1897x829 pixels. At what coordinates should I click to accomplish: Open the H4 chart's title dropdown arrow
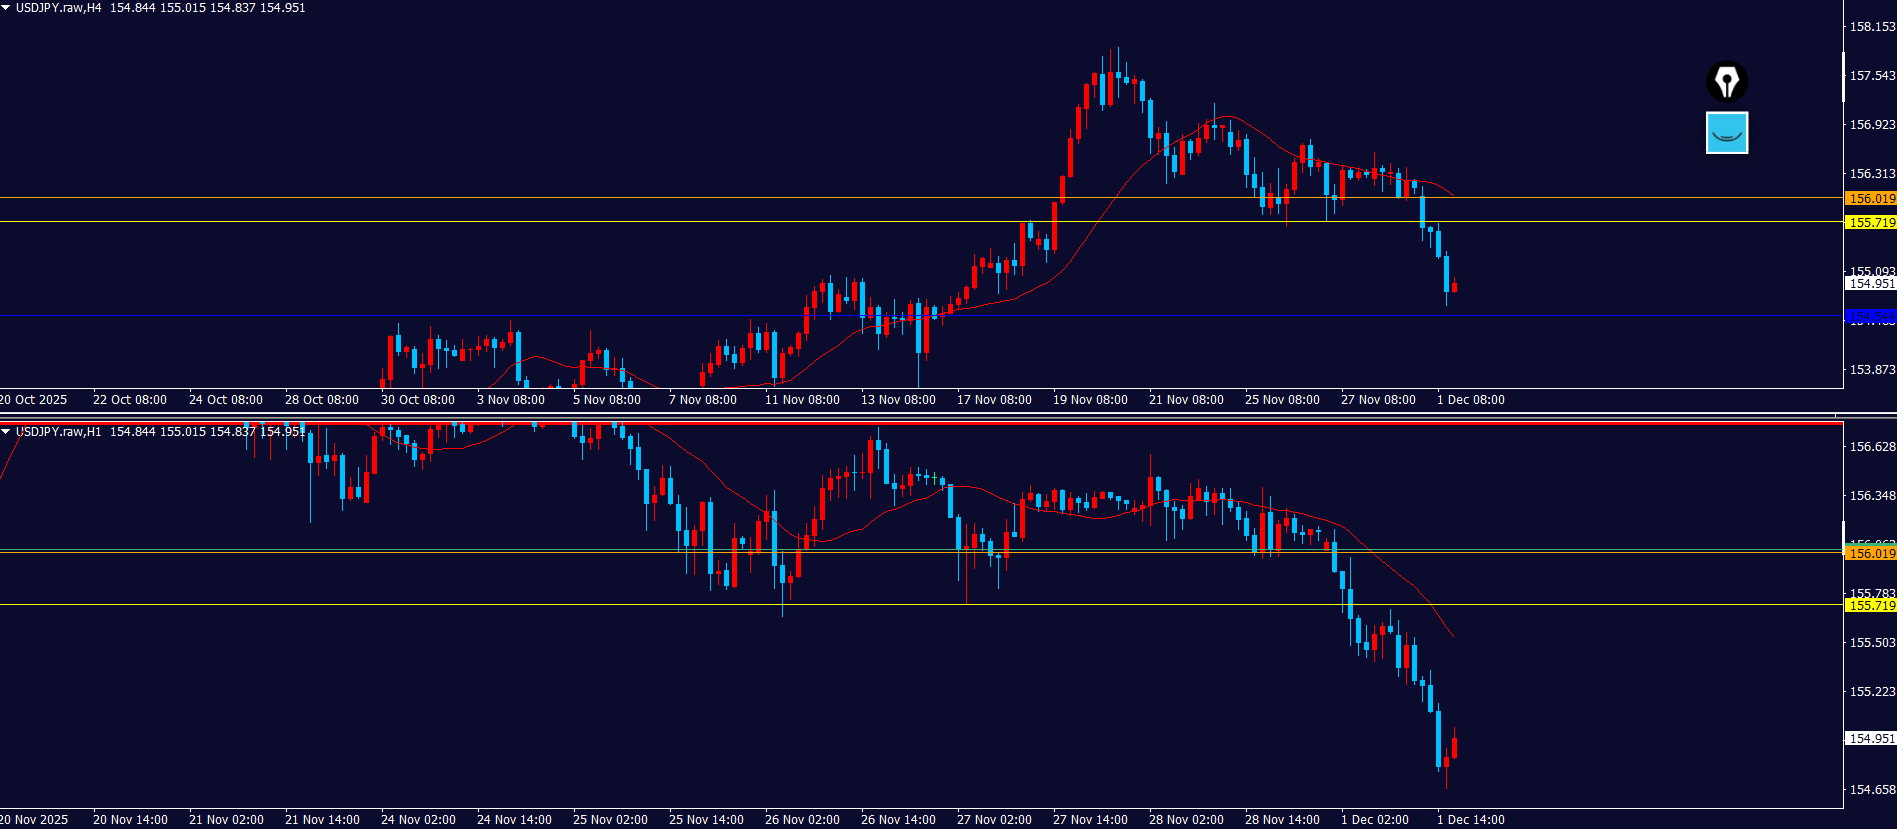pos(6,8)
